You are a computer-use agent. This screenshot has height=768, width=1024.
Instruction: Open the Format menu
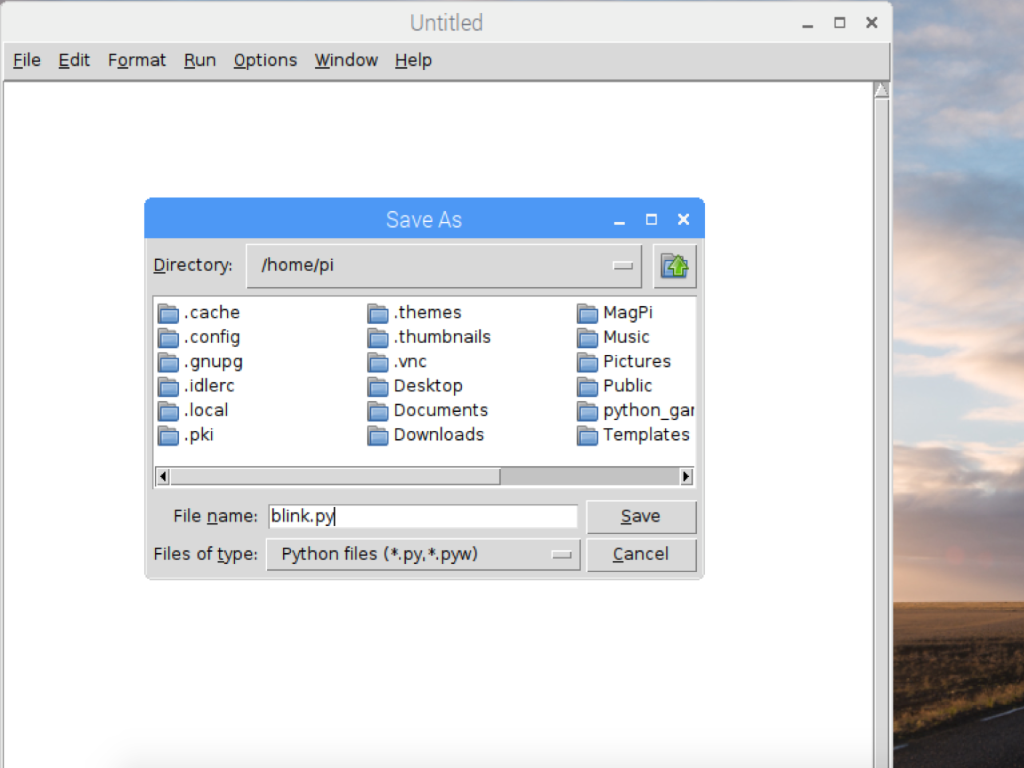(x=137, y=61)
